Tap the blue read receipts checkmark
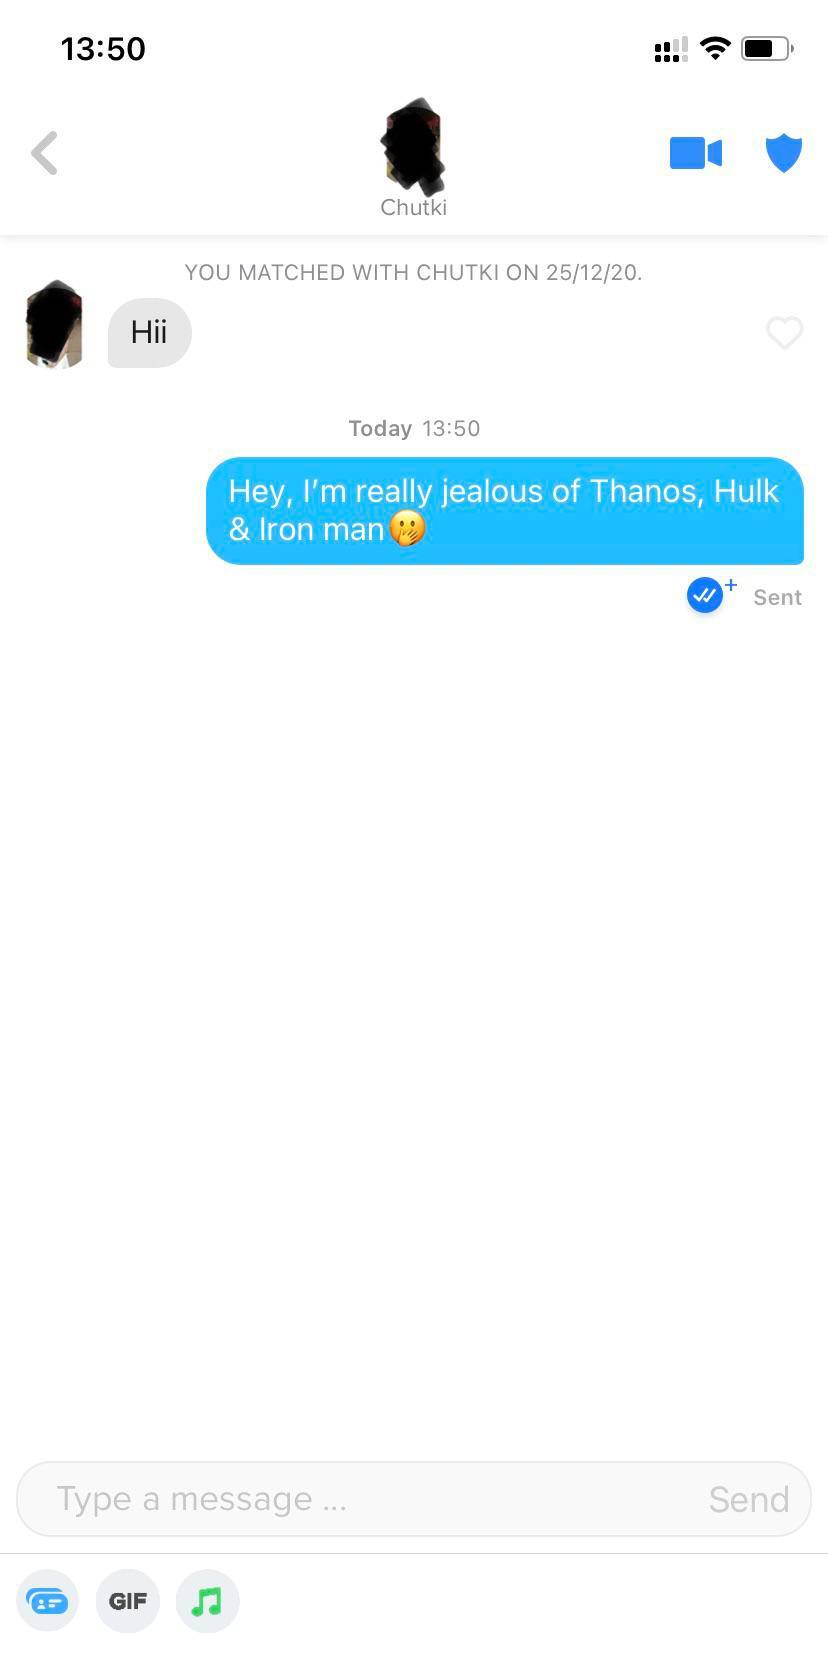This screenshot has width=828, height=1660. 706,595
